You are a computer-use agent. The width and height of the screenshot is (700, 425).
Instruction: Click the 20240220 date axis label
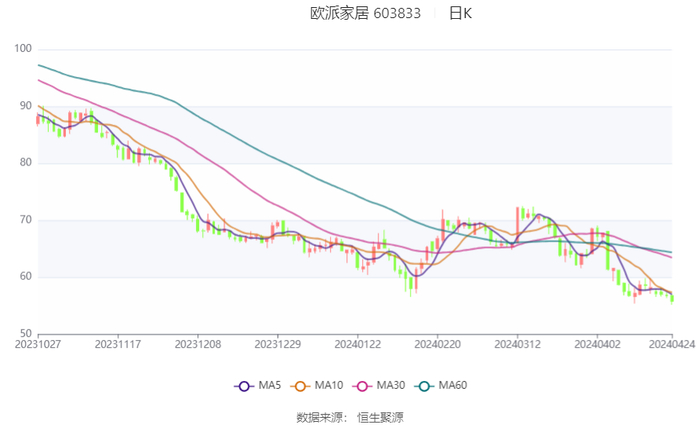click(x=437, y=345)
